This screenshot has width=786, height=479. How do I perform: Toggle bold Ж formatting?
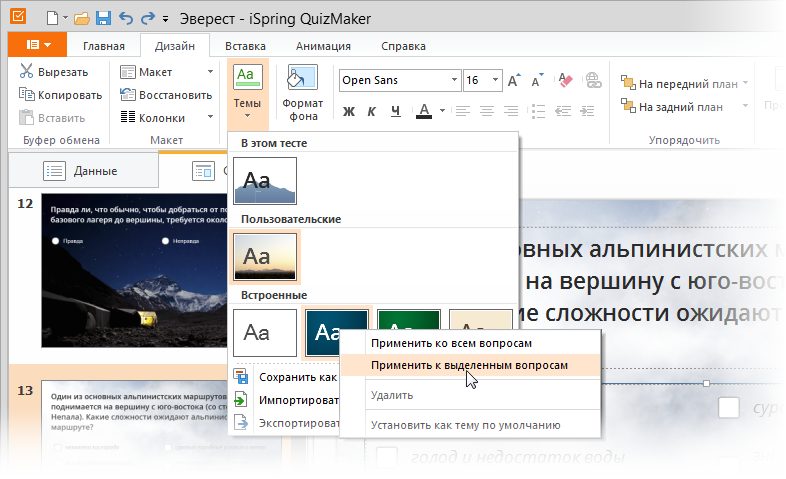(349, 111)
